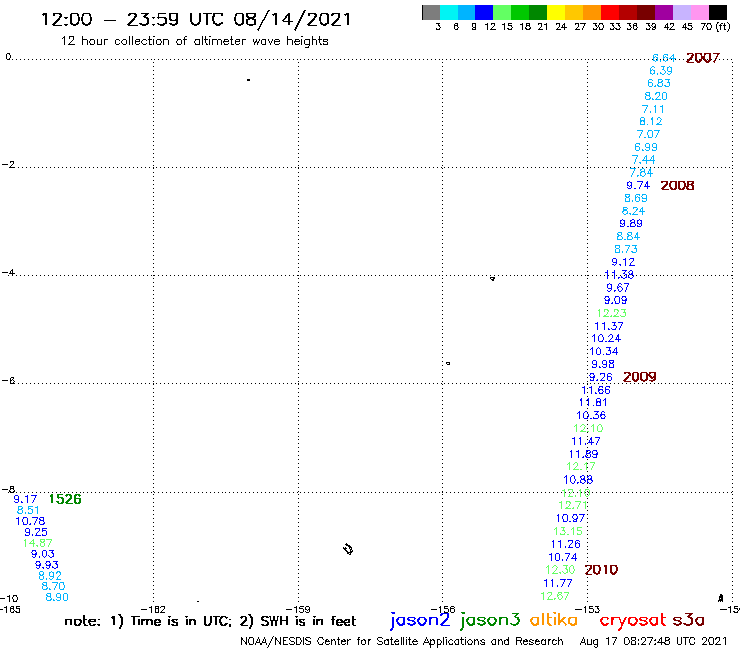
Task: Click the purple swatch in the legend
Action: click(x=664, y=12)
